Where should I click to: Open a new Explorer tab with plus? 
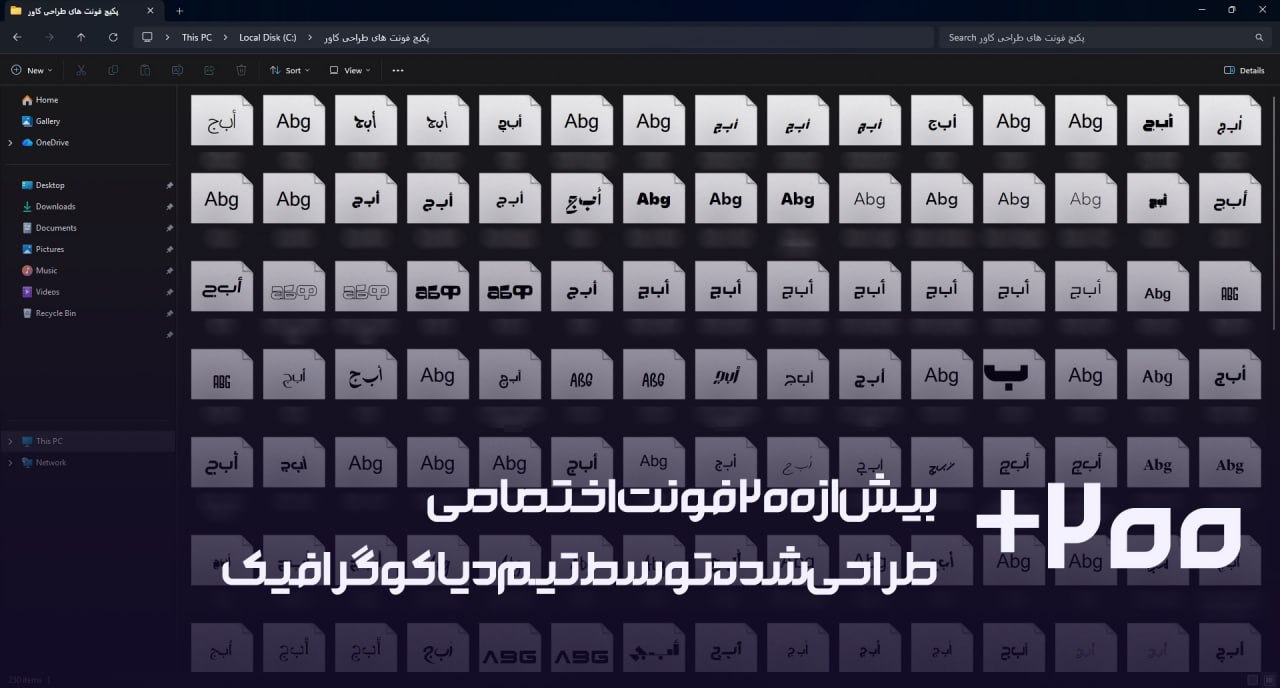pos(180,11)
